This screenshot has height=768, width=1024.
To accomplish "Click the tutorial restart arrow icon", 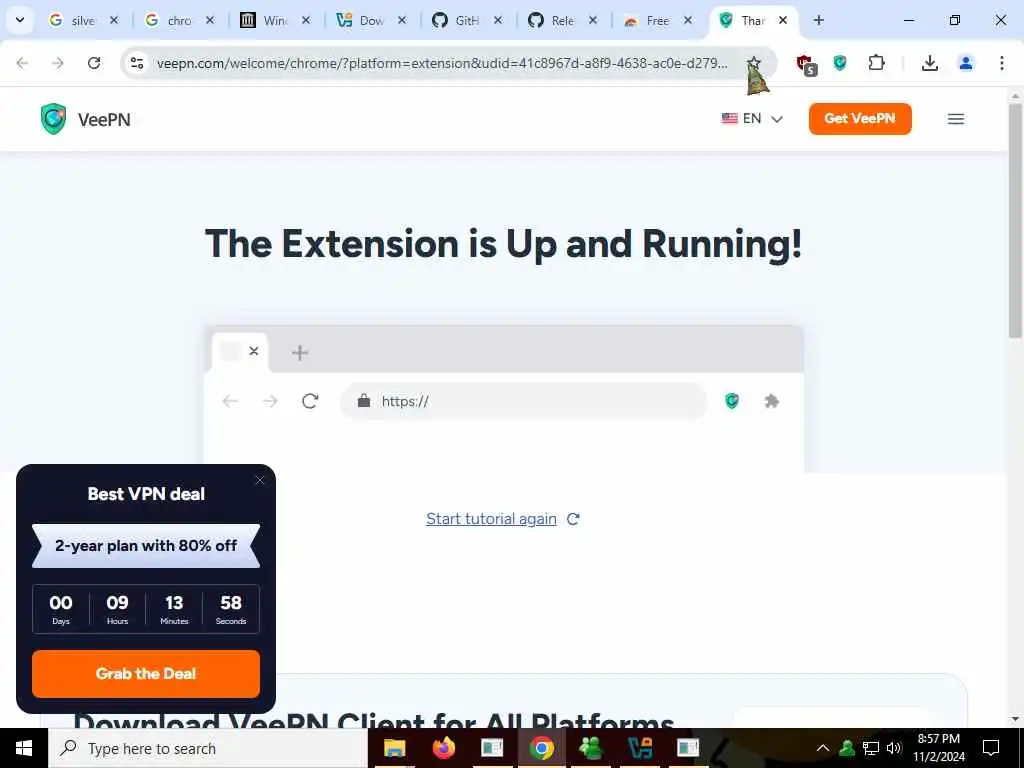I will click(573, 519).
